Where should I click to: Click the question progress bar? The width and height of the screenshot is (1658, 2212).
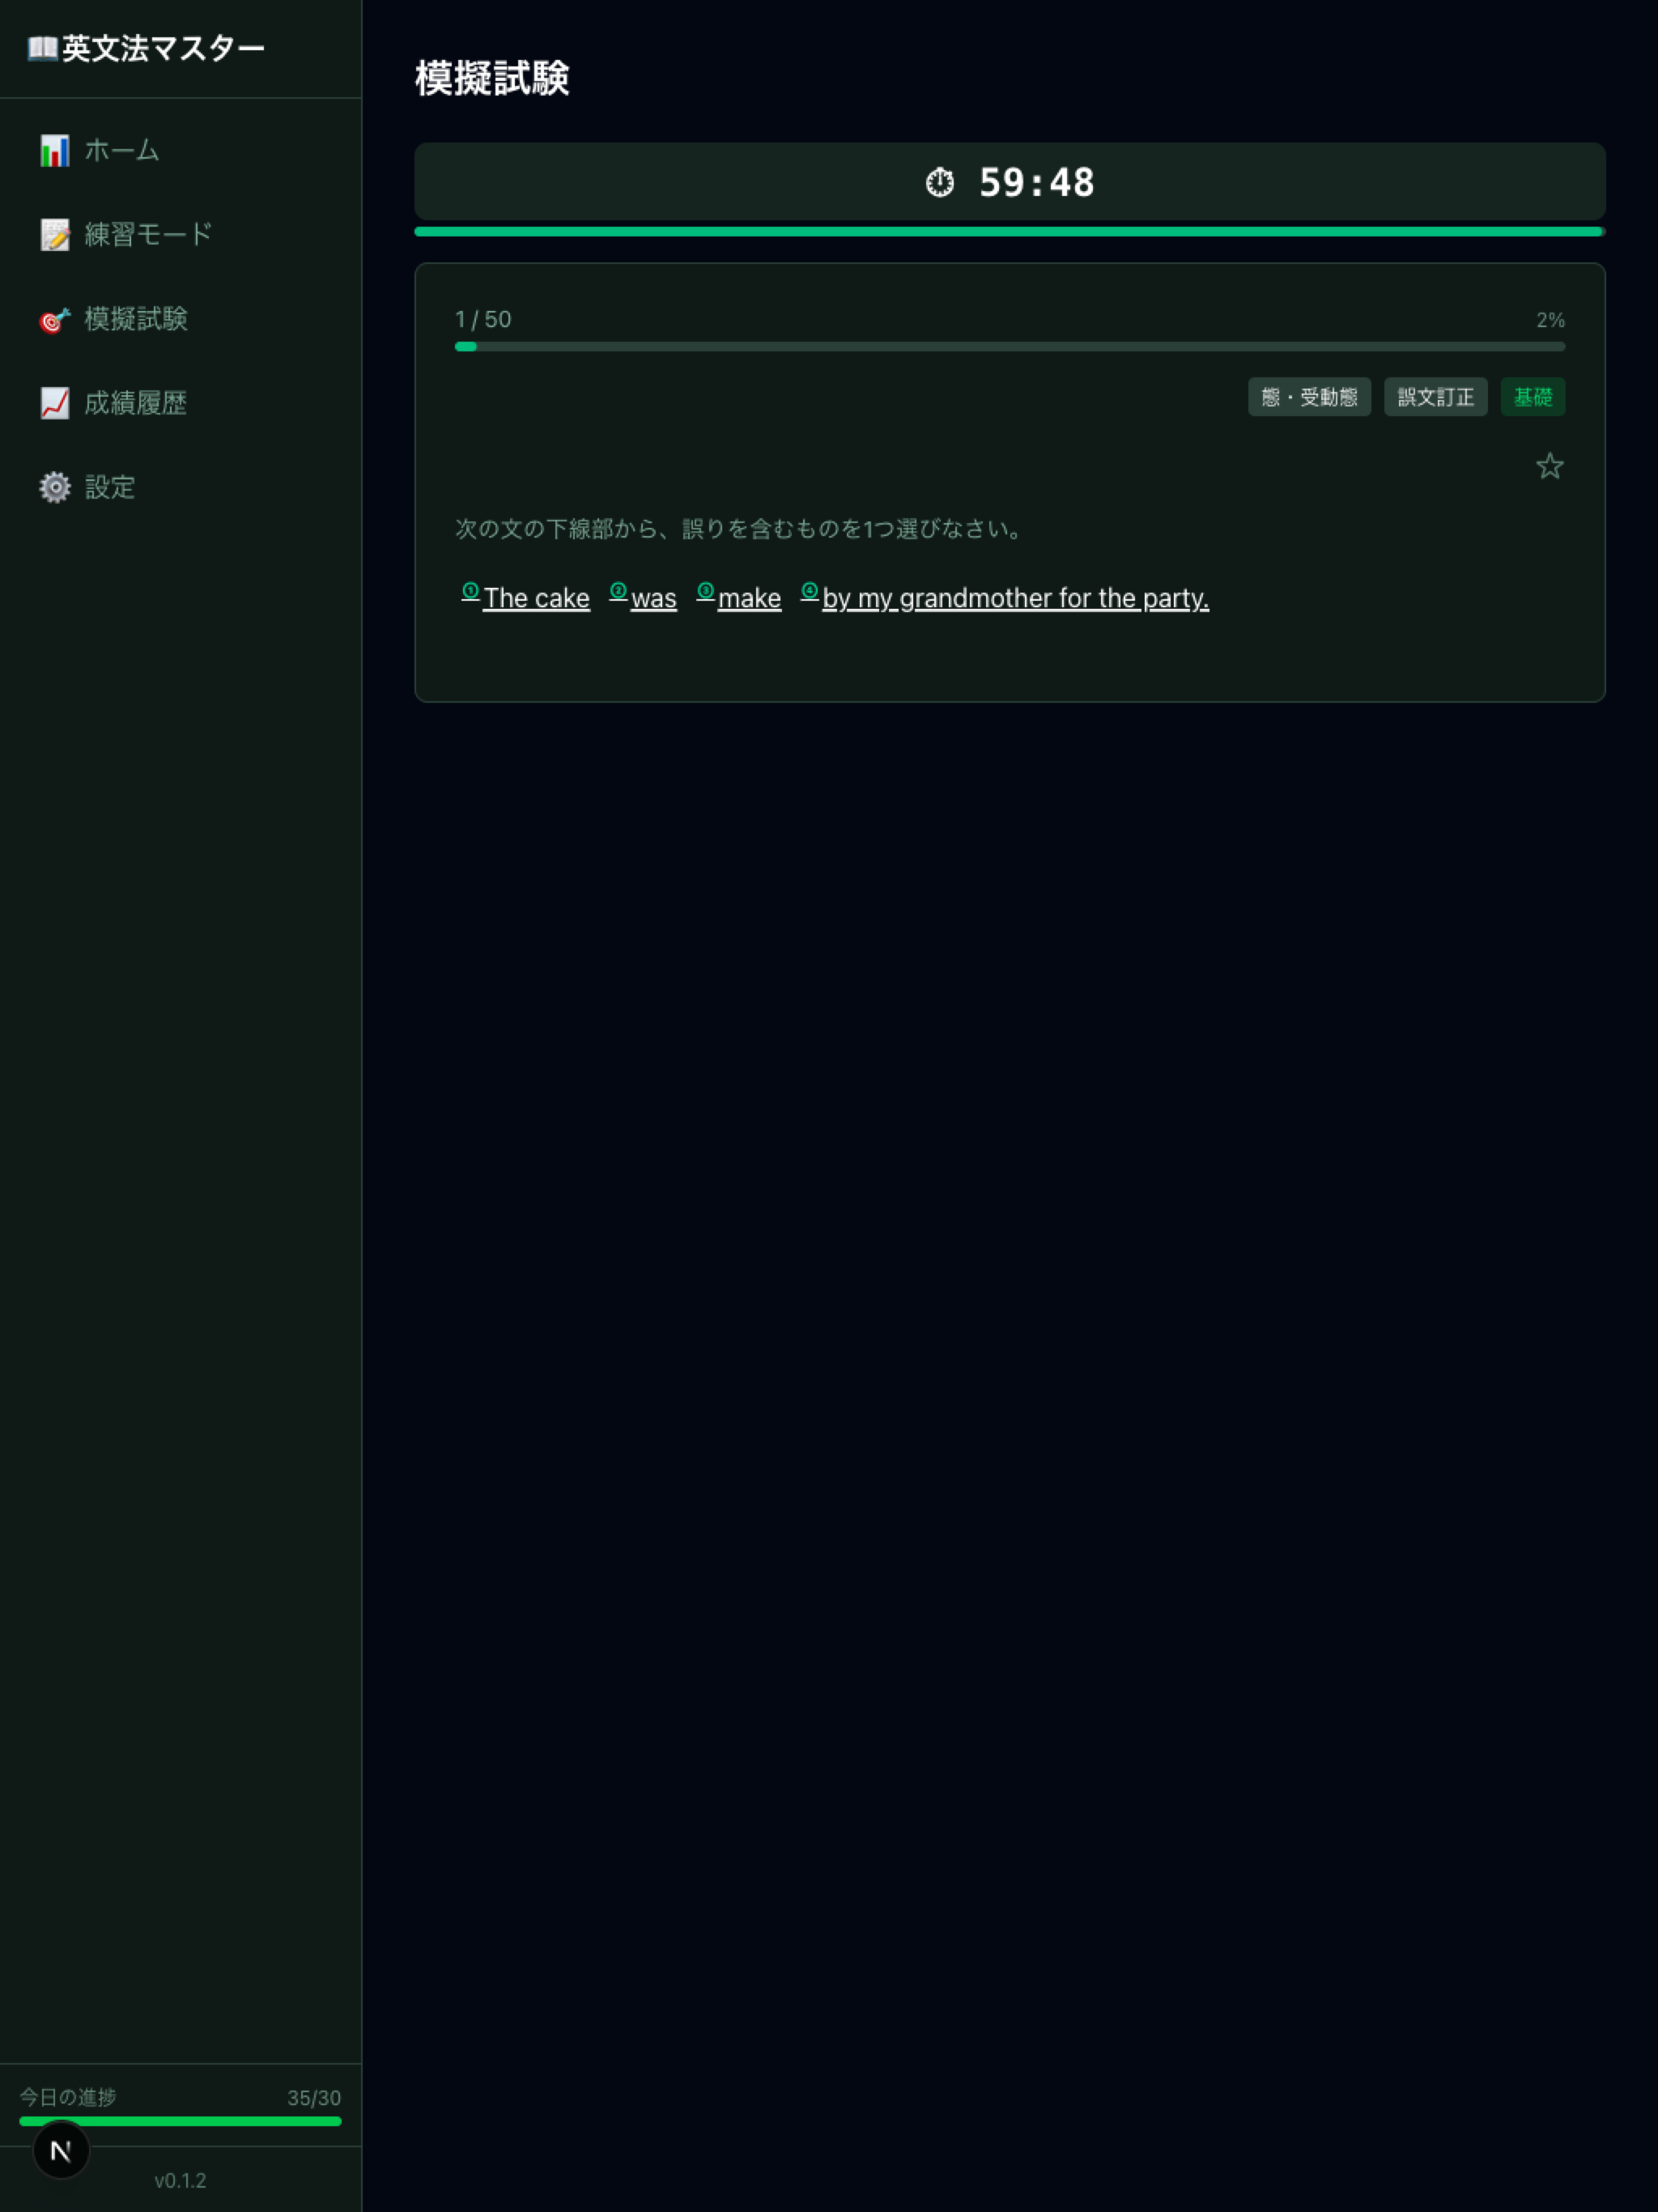click(1010, 347)
